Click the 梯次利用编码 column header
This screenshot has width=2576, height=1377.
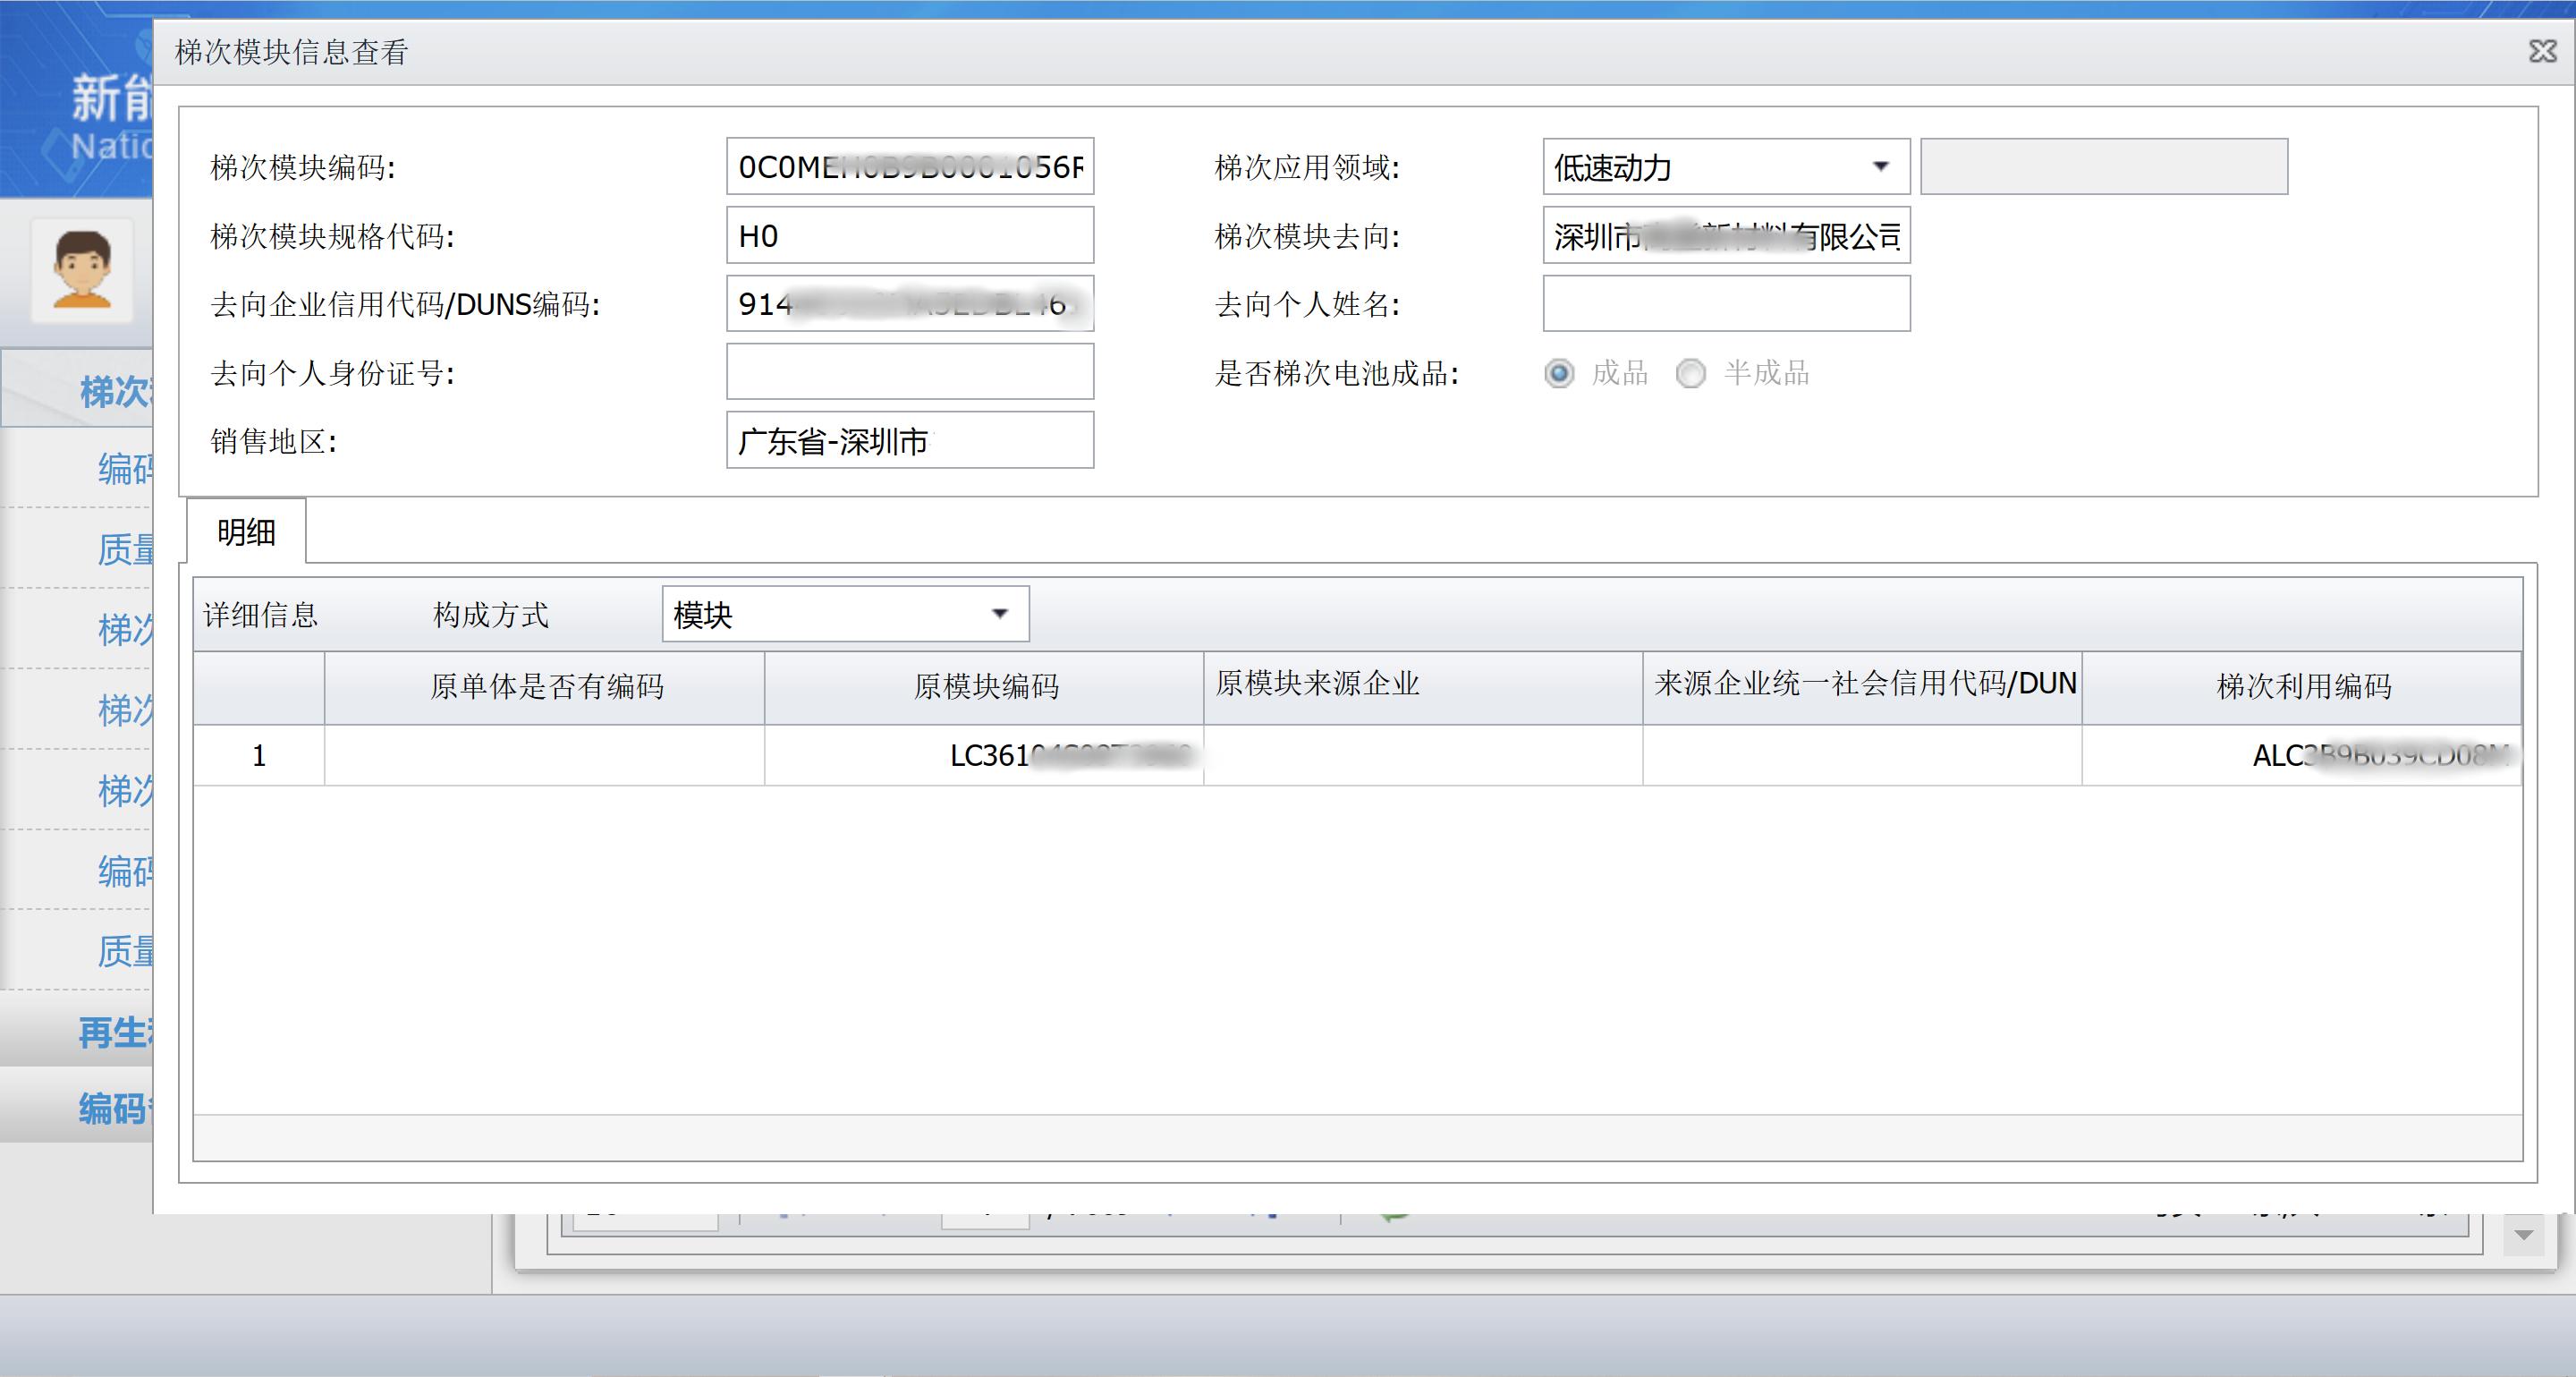coord(2302,687)
